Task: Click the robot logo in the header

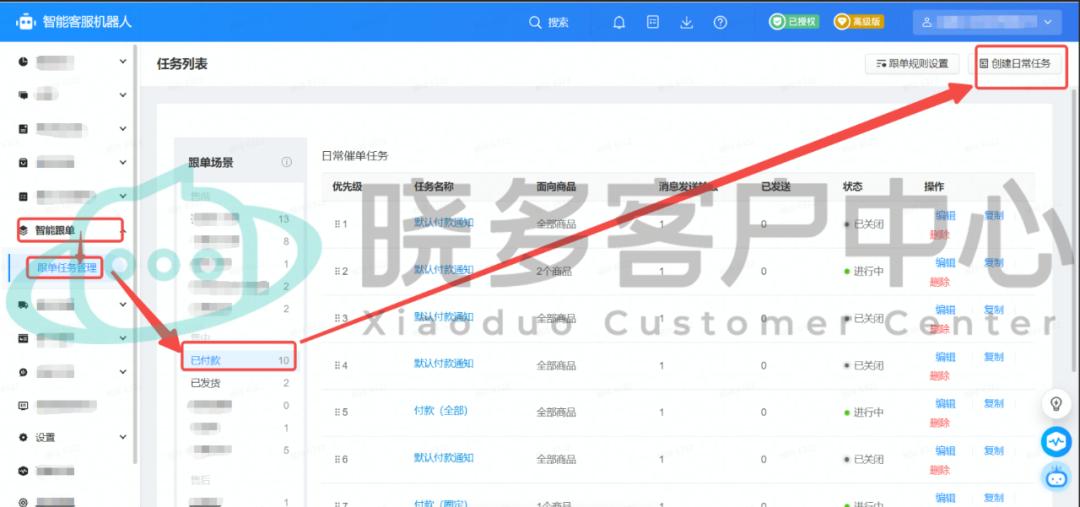Action: (25, 22)
